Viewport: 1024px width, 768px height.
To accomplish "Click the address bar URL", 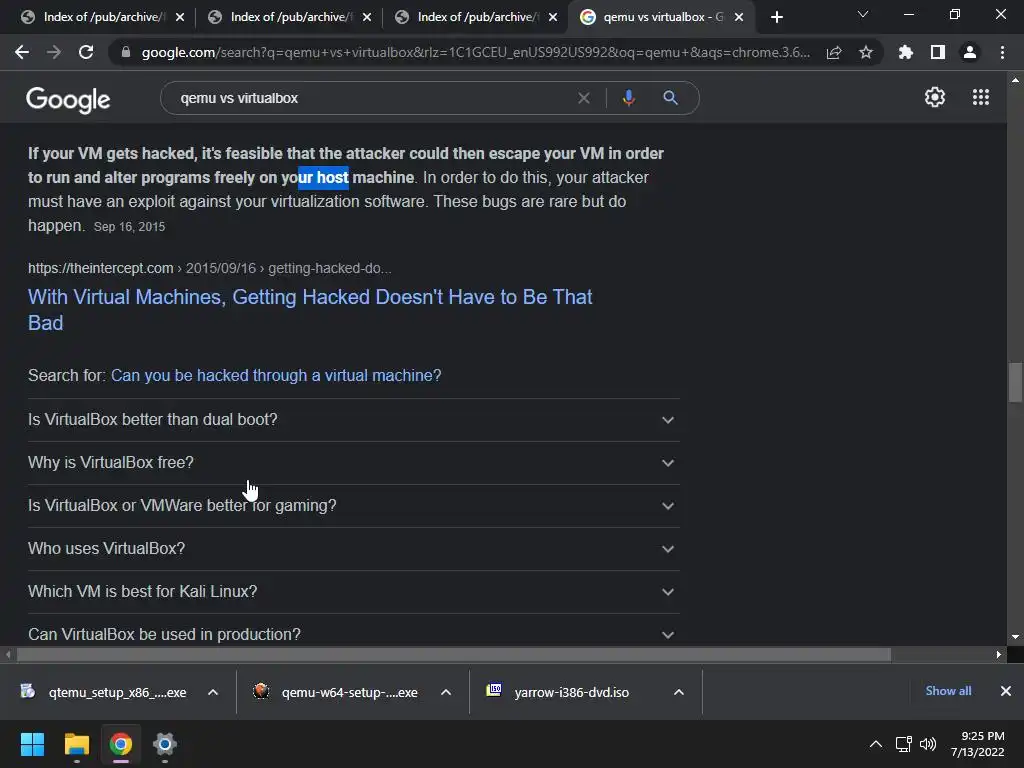I will [x=475, y=52].
